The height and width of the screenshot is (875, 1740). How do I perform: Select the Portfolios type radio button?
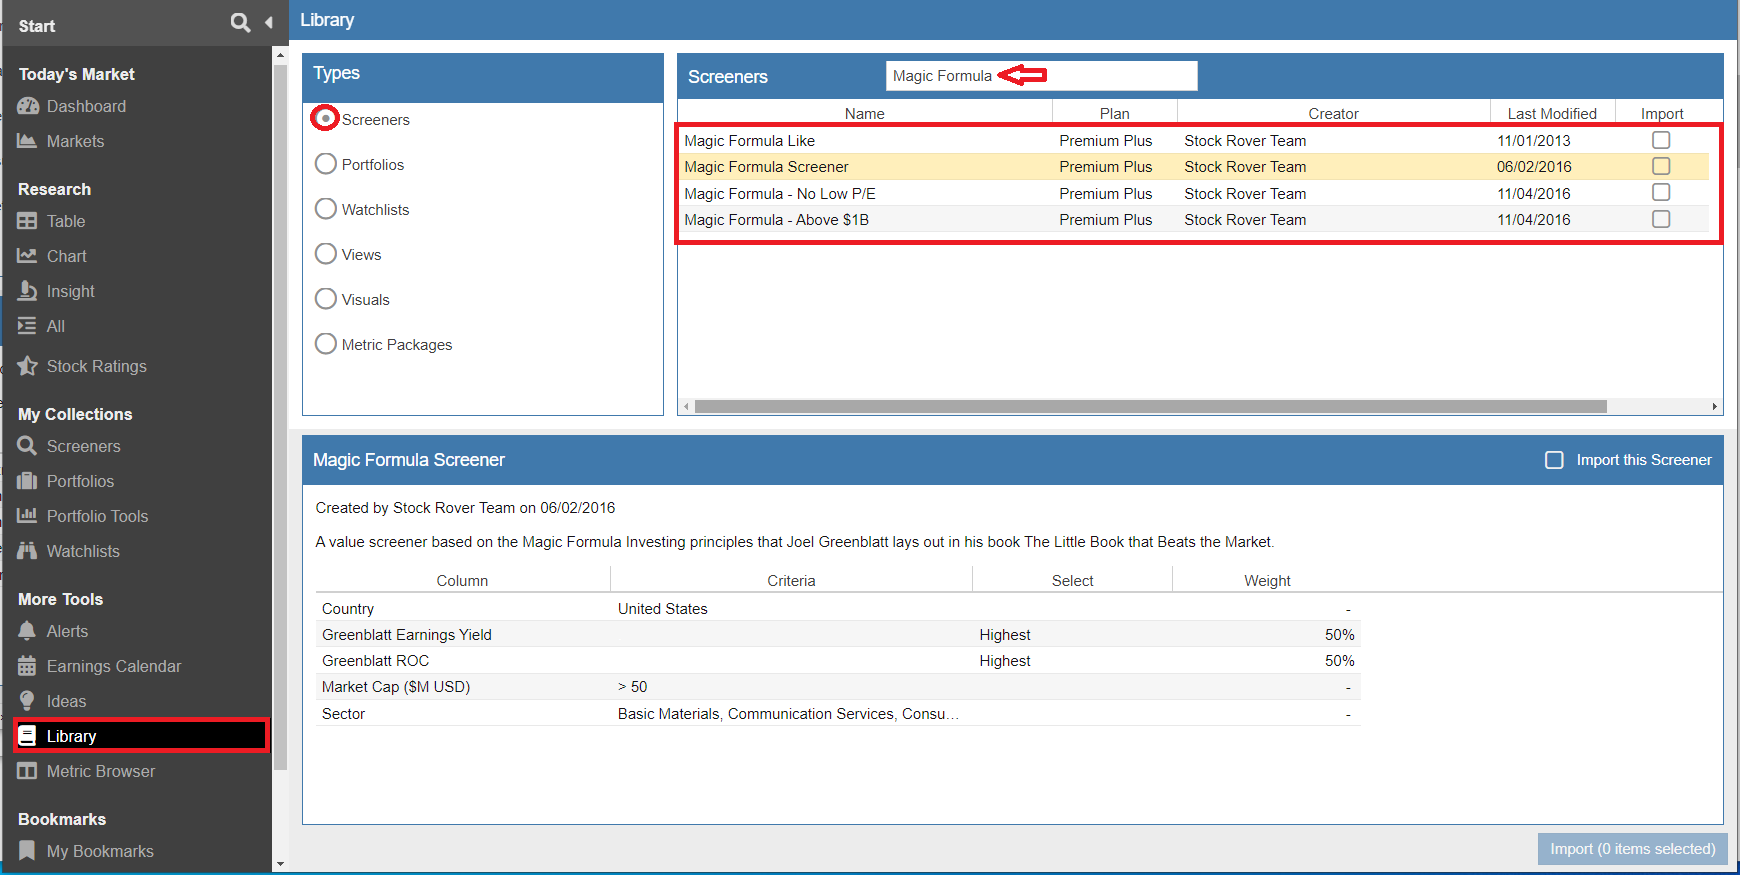click(325, 163)
